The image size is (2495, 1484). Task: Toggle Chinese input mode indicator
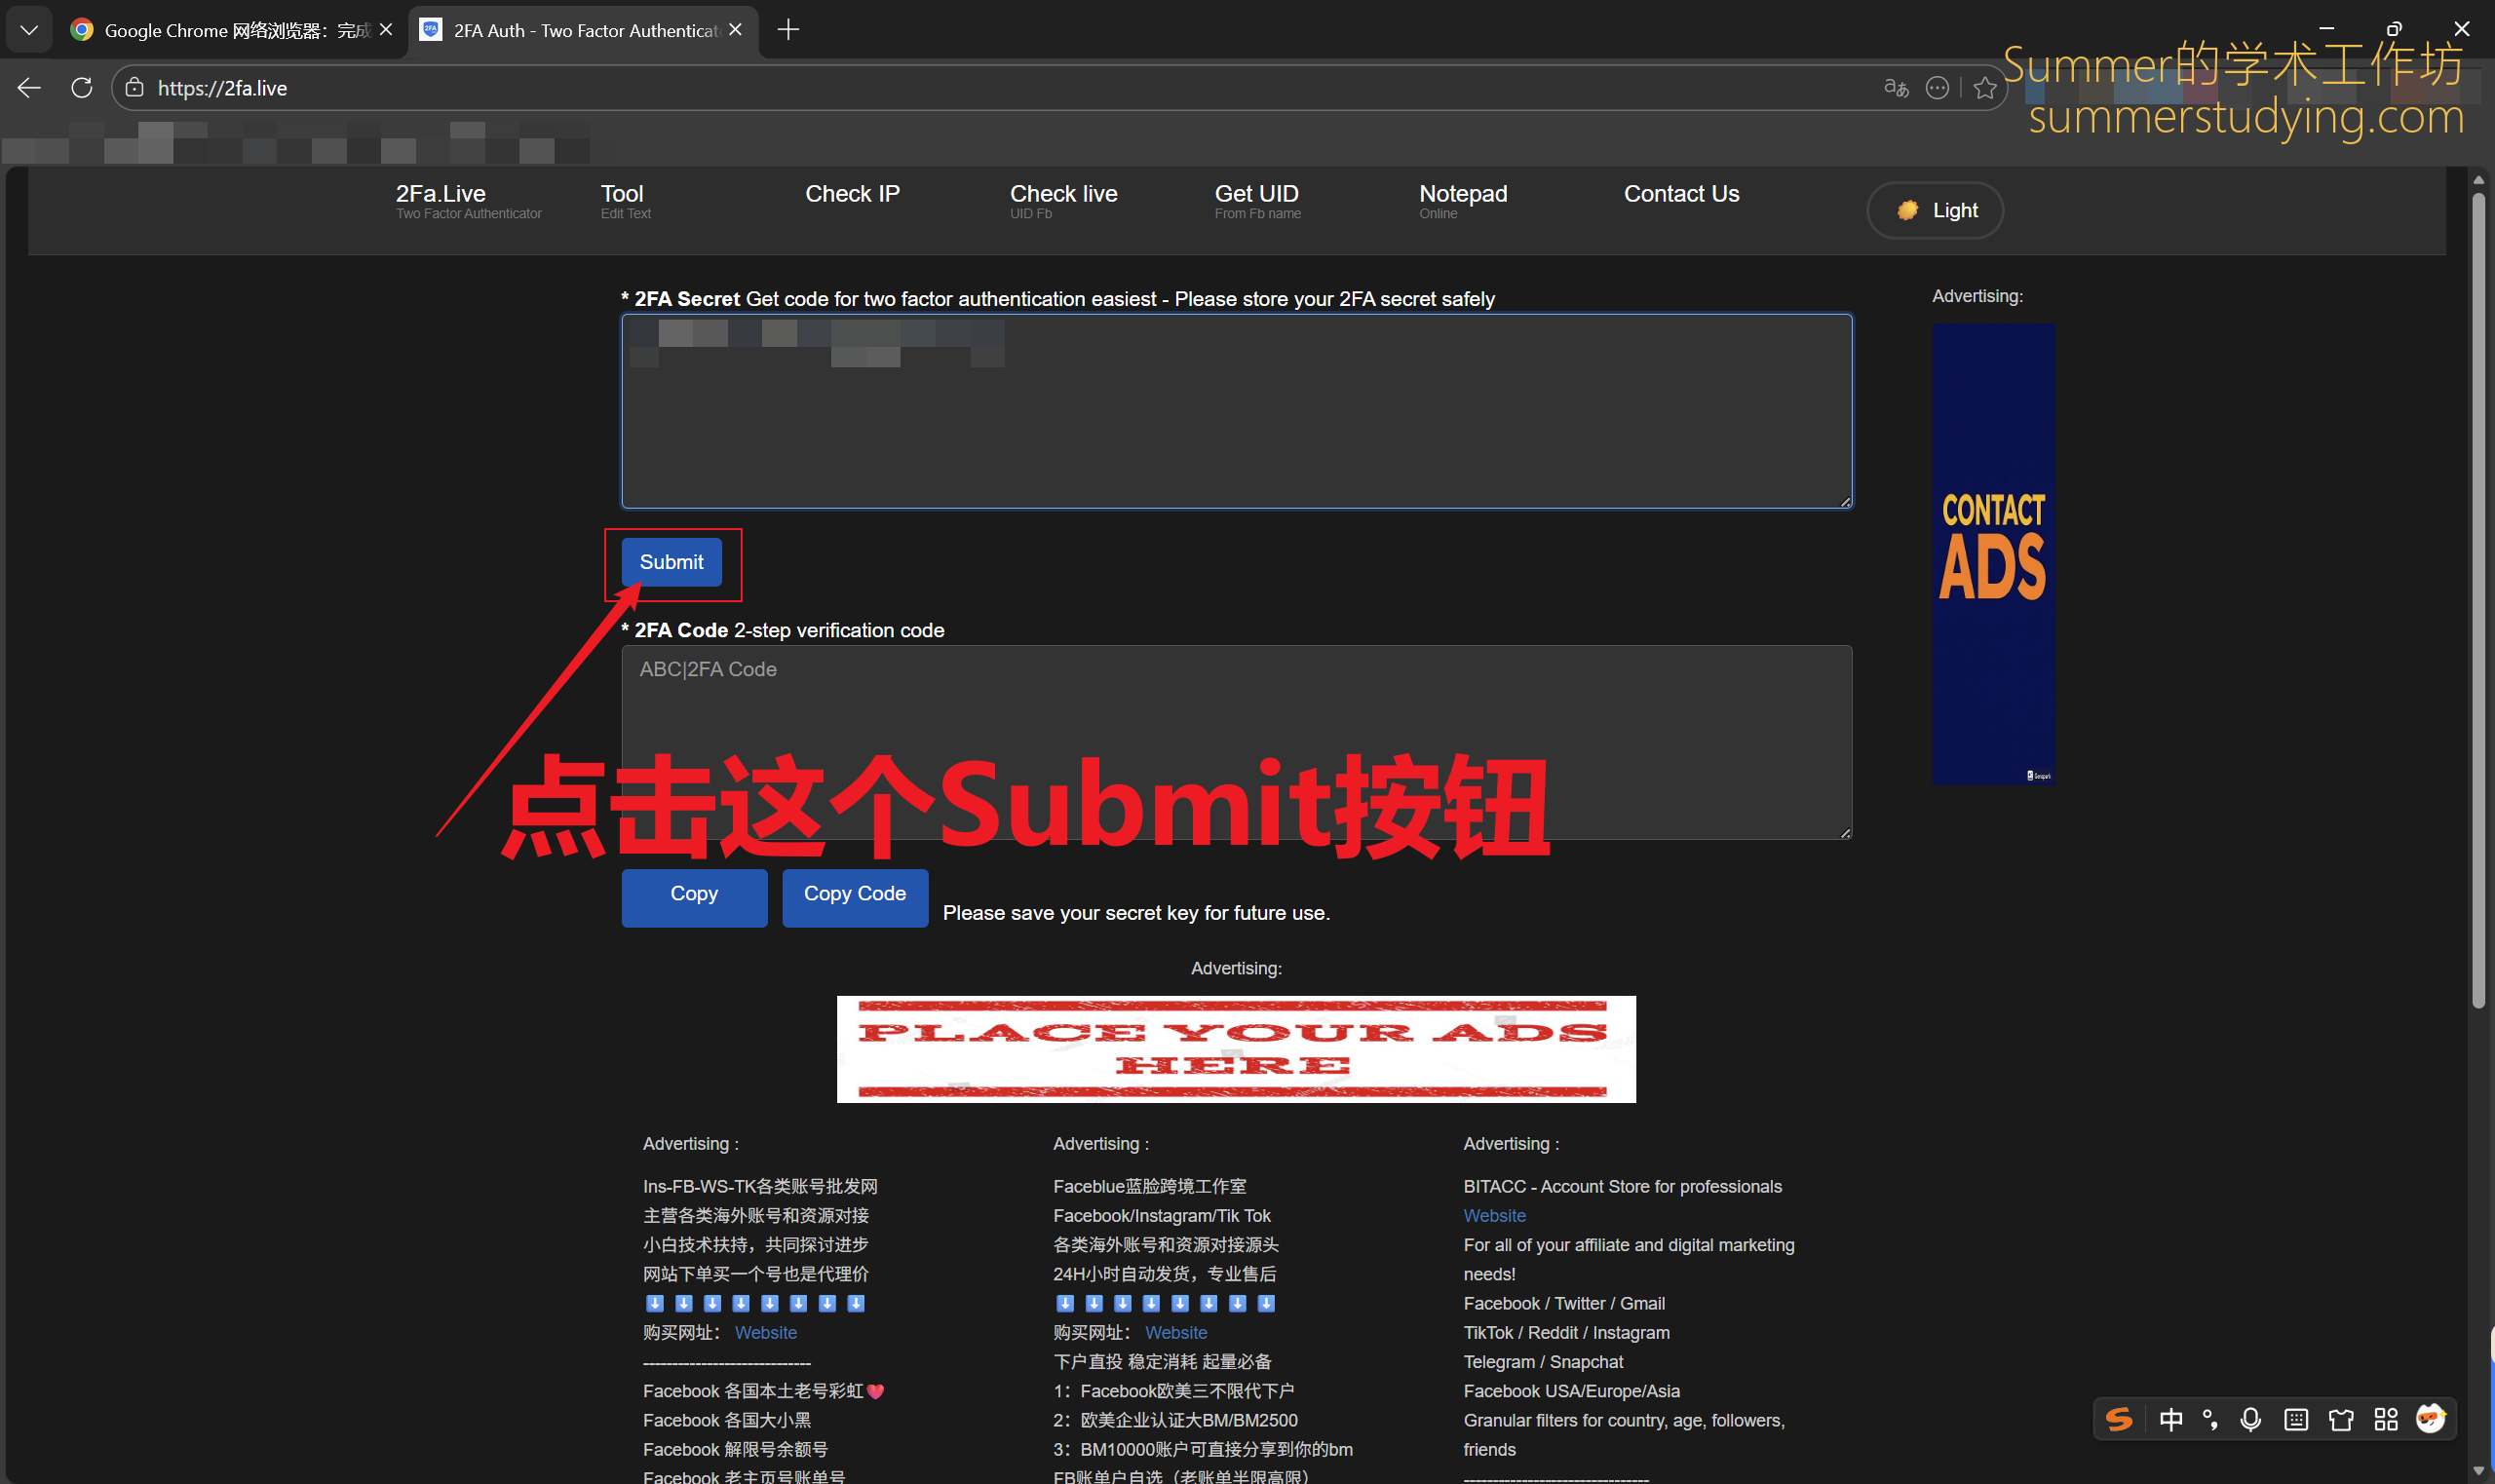(2170, 1419)
